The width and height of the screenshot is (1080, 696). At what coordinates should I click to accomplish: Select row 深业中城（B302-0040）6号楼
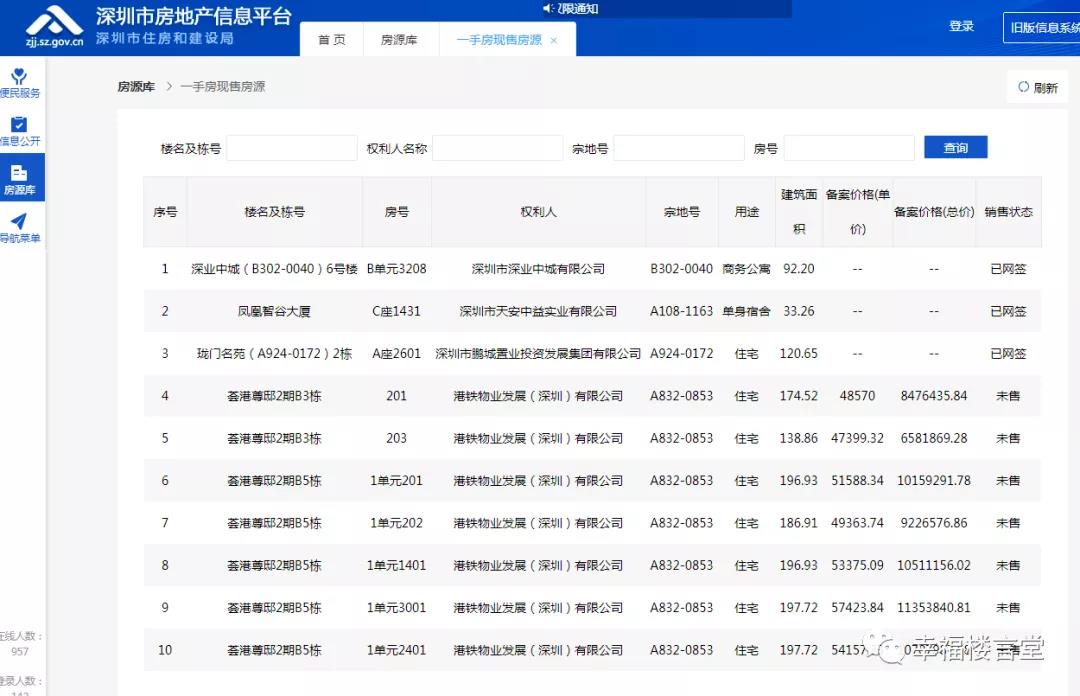click(592, 269)
